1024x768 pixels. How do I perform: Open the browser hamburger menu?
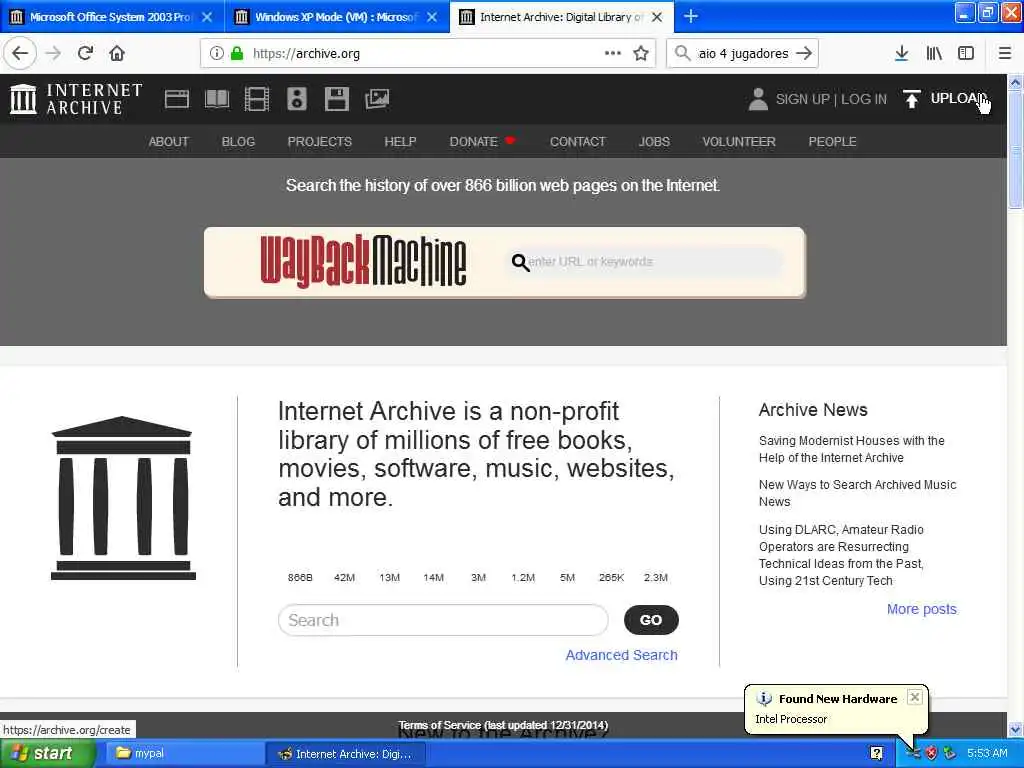[1004, 54]
